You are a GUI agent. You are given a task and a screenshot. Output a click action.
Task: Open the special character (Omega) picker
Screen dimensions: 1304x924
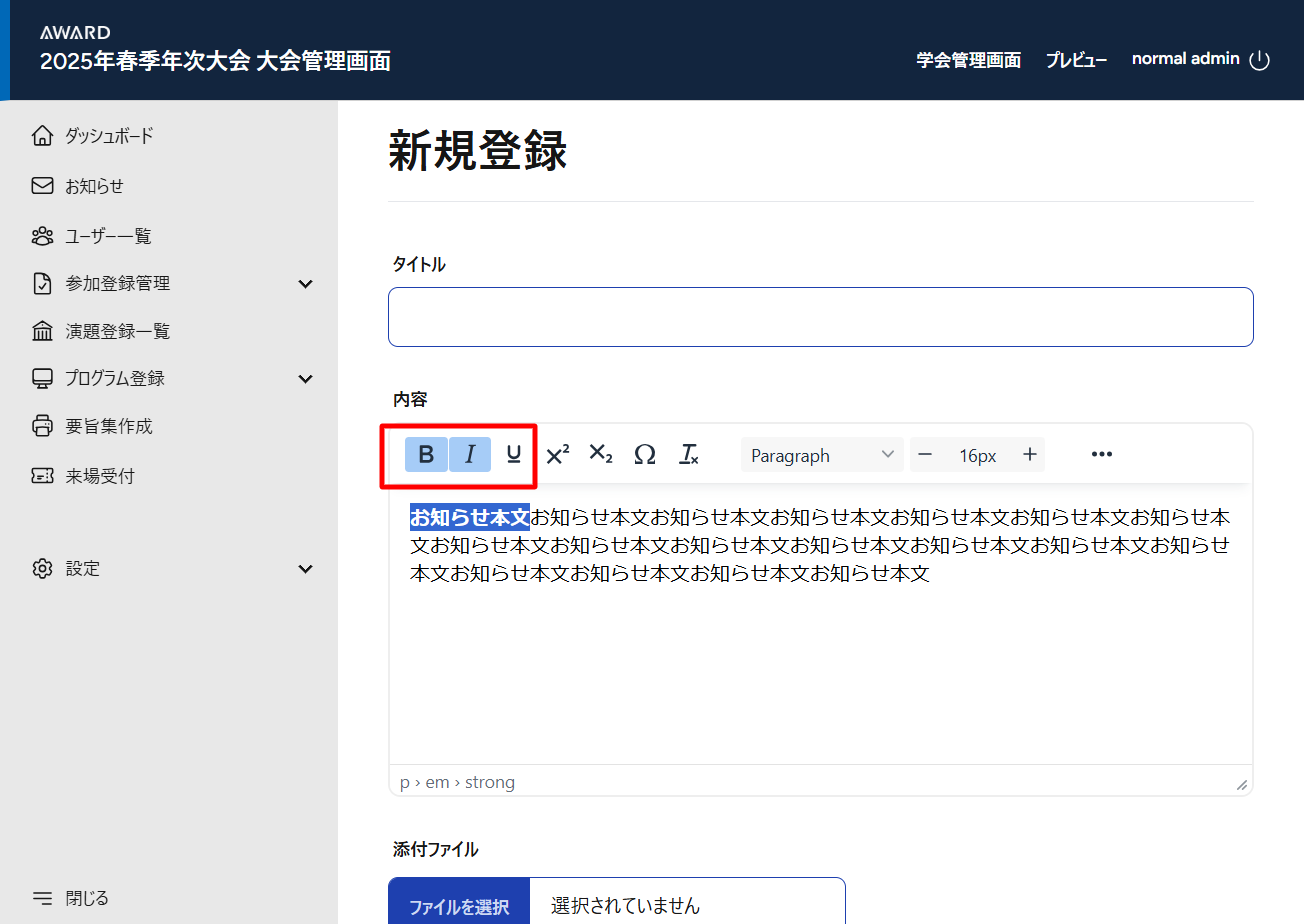pos(645,455)
